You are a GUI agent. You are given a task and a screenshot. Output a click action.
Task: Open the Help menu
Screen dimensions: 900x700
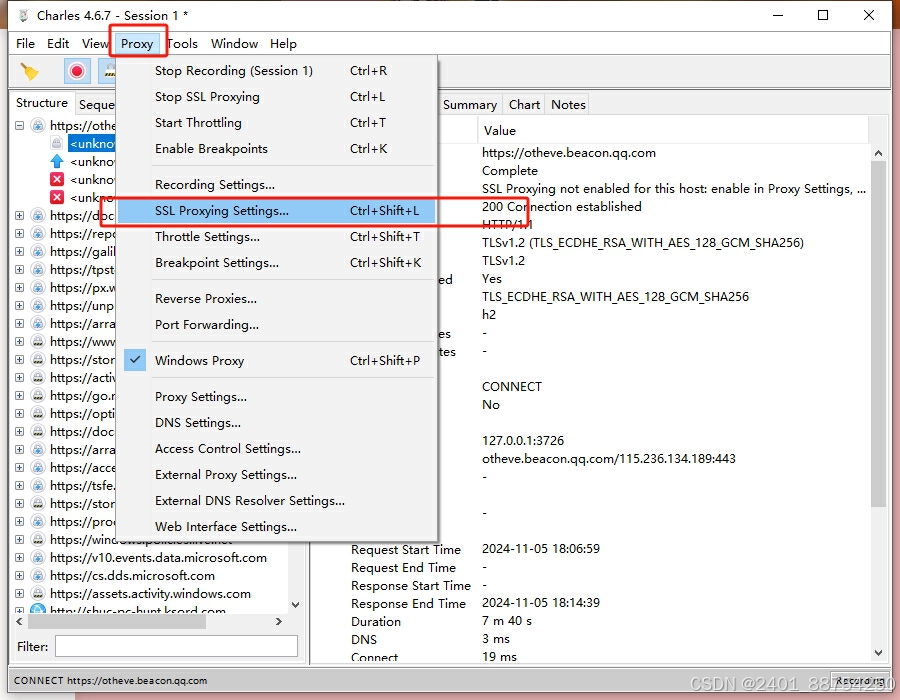(x=284, y=44)
